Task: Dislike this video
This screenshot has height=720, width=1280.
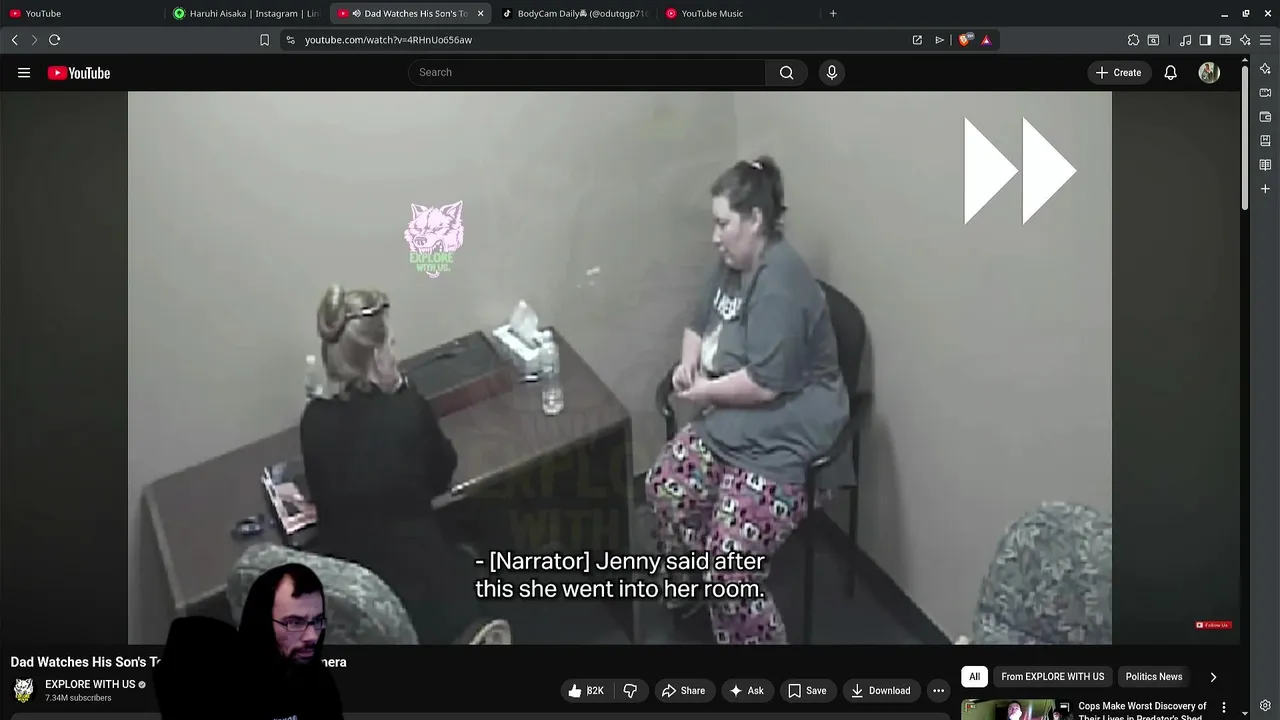Action: (x=630, y=691)
